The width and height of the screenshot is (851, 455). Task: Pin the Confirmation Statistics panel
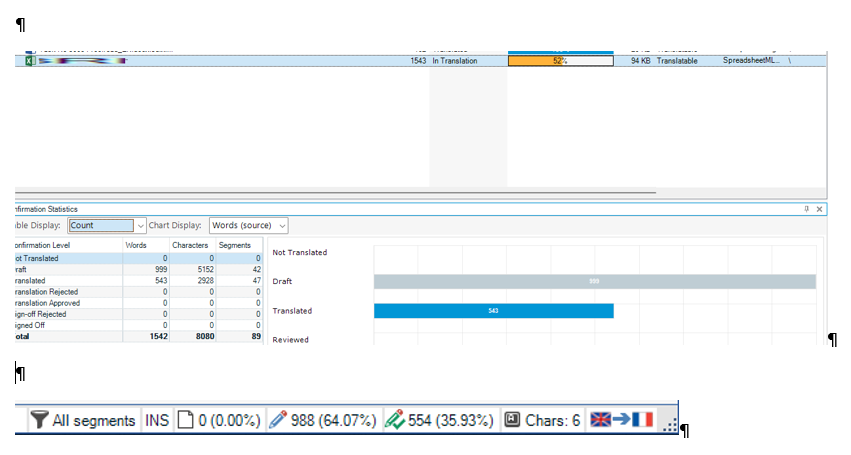tap(806, 209)
